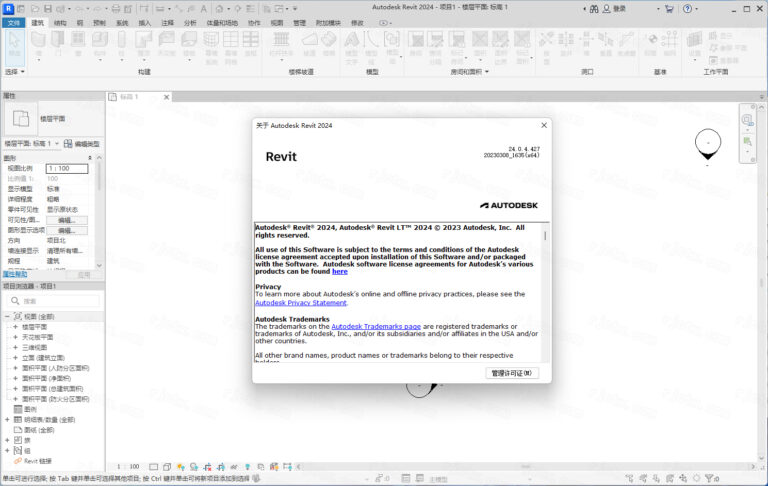Screen dimensions: 768x486
Task: Open the 文件 (File) tab
Action: point(14,23)
